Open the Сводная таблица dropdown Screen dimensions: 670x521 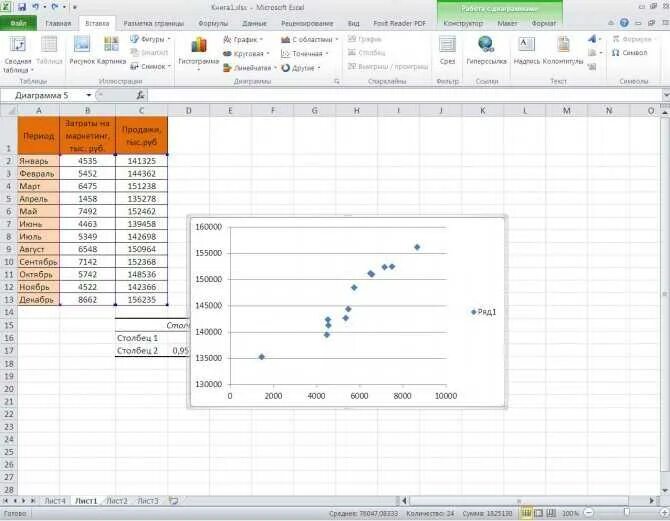pyautogui.click(x=18, y=65)
